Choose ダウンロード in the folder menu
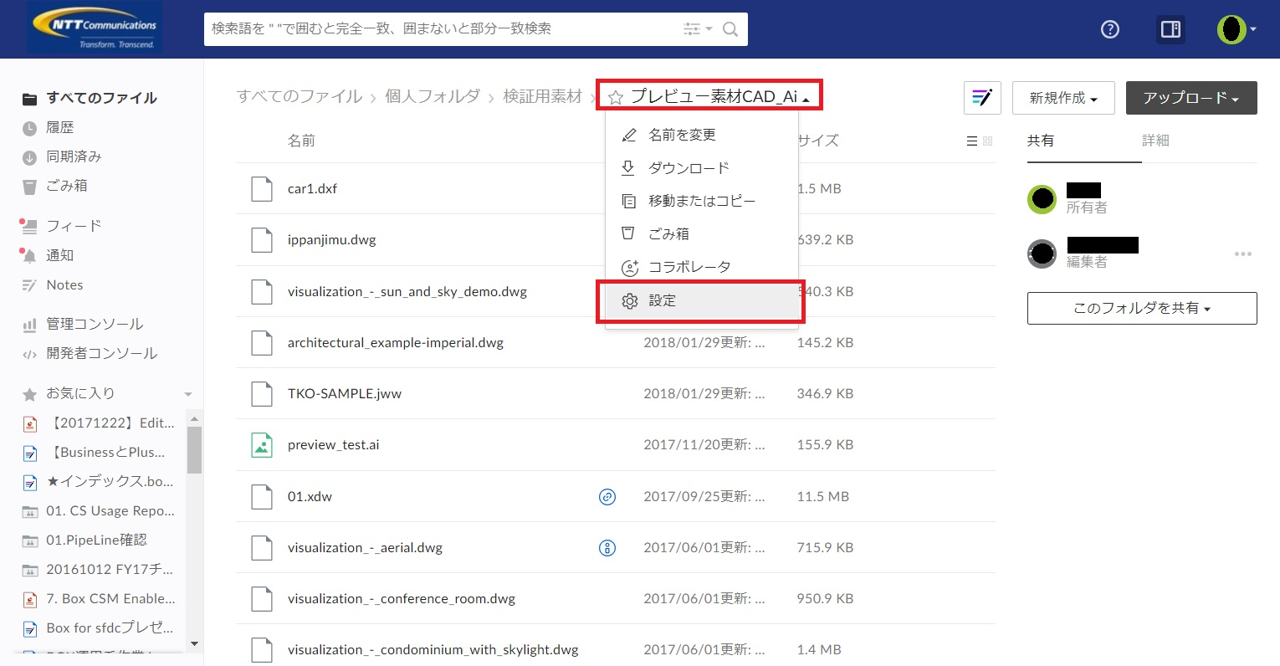This screenshot has height=666, width=1280. pos(688,168)
